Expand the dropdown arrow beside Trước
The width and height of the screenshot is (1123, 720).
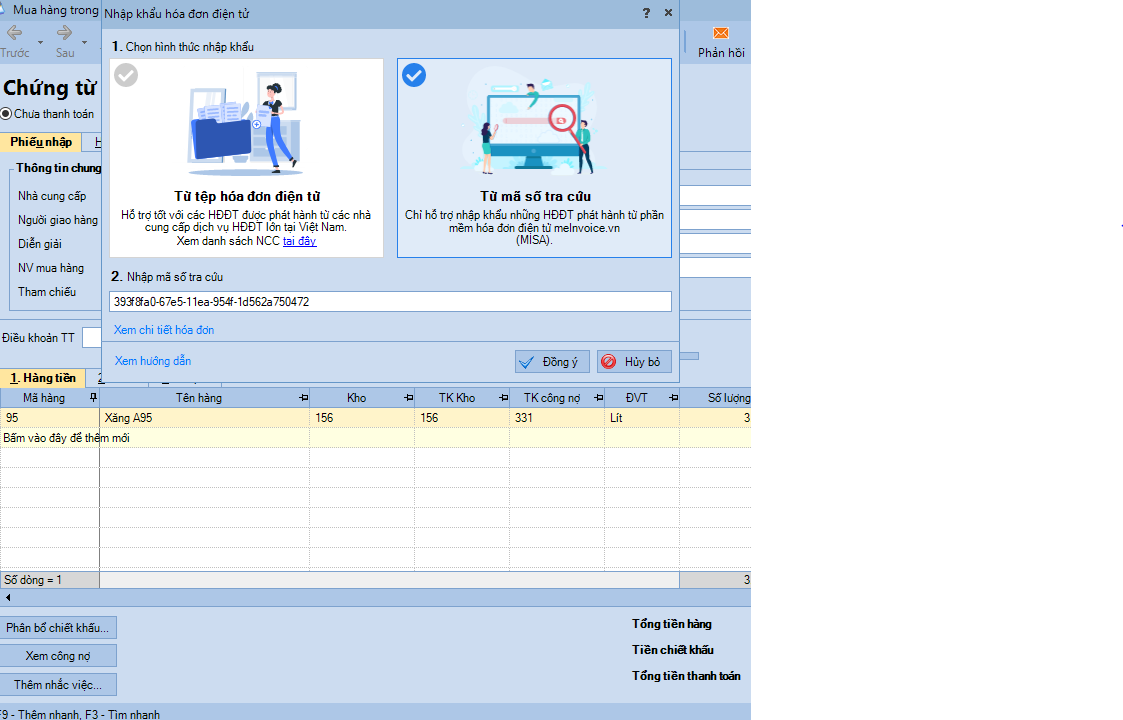[x=40, y=42]
